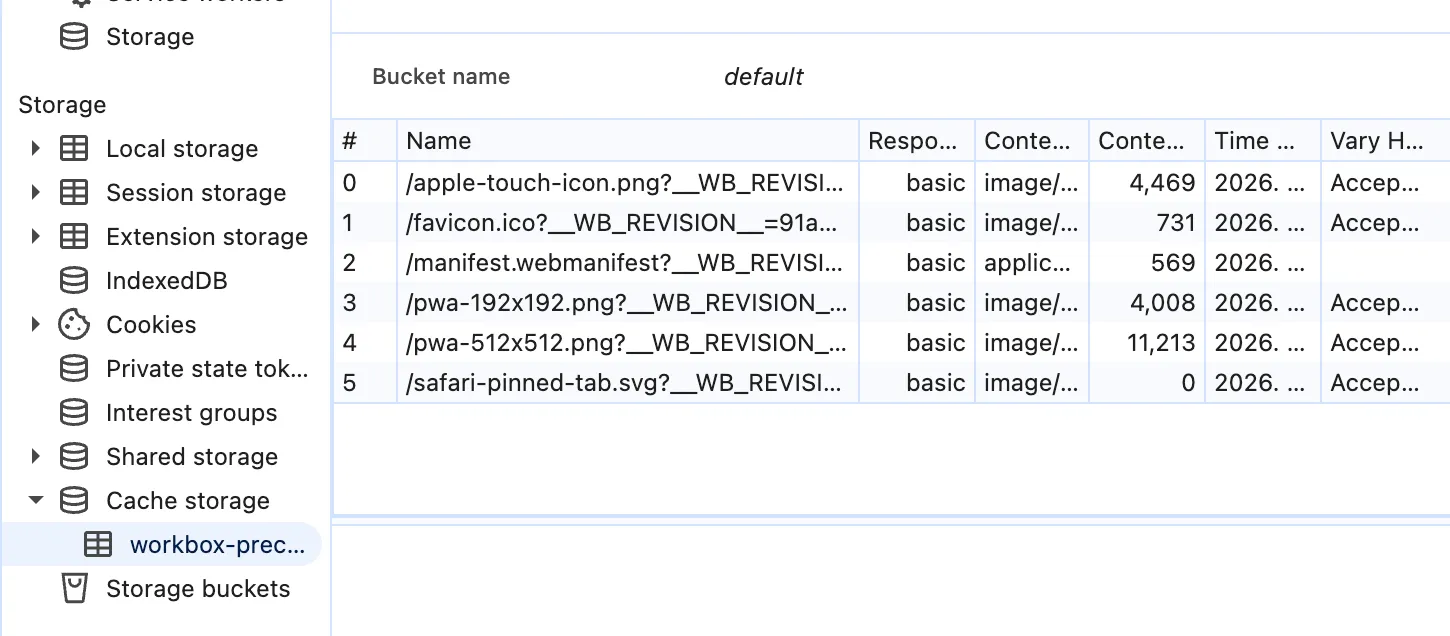The width and height of the screenshot is (1450, 636).
Task: Click the Private state tokens database icon
Action: [x=74, y=369]
